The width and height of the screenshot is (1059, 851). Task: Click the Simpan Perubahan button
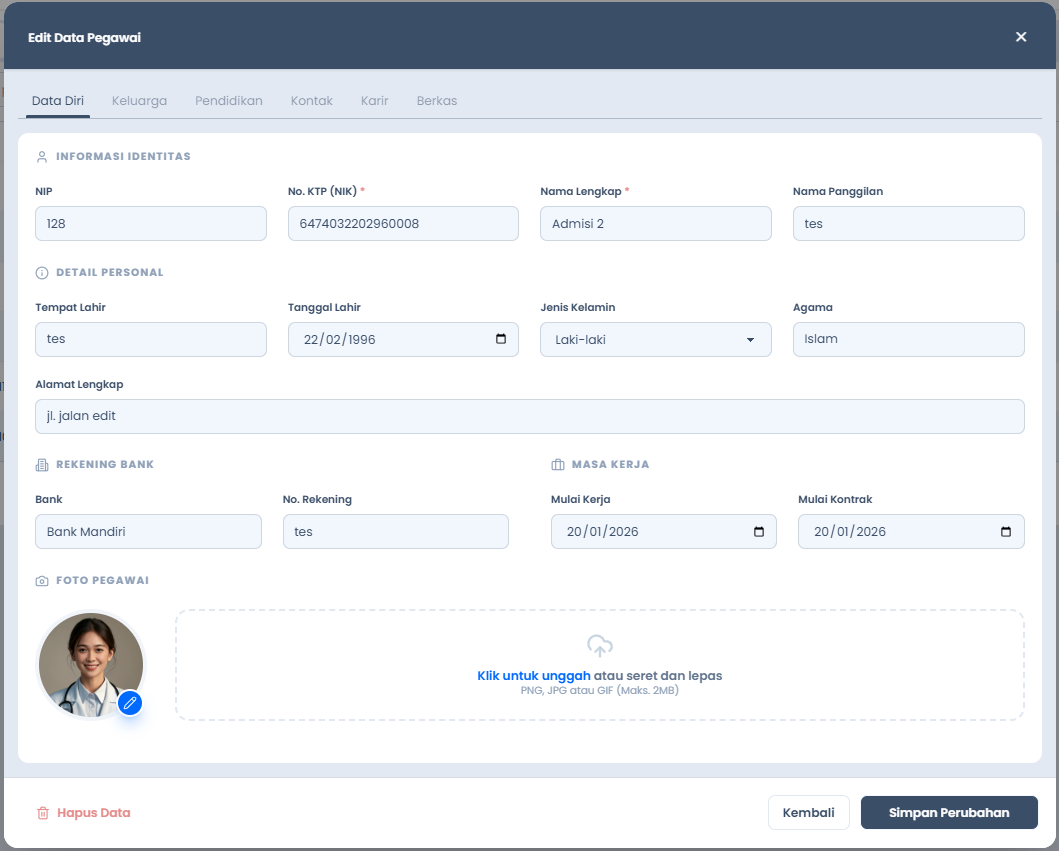tap(949, 813)
